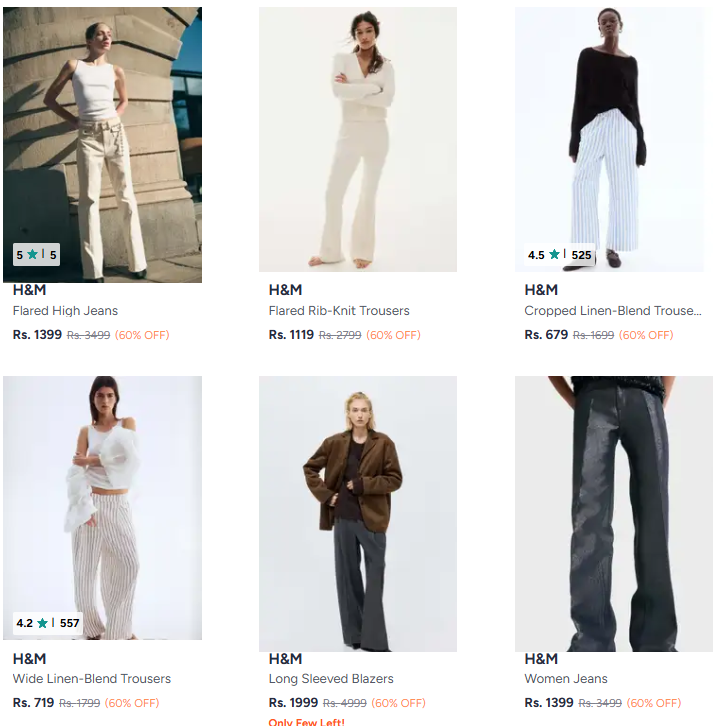Open the Flared Rib-Knit Trousers product image
This screenshot has width=719, height=726.
tap(358, 139)
